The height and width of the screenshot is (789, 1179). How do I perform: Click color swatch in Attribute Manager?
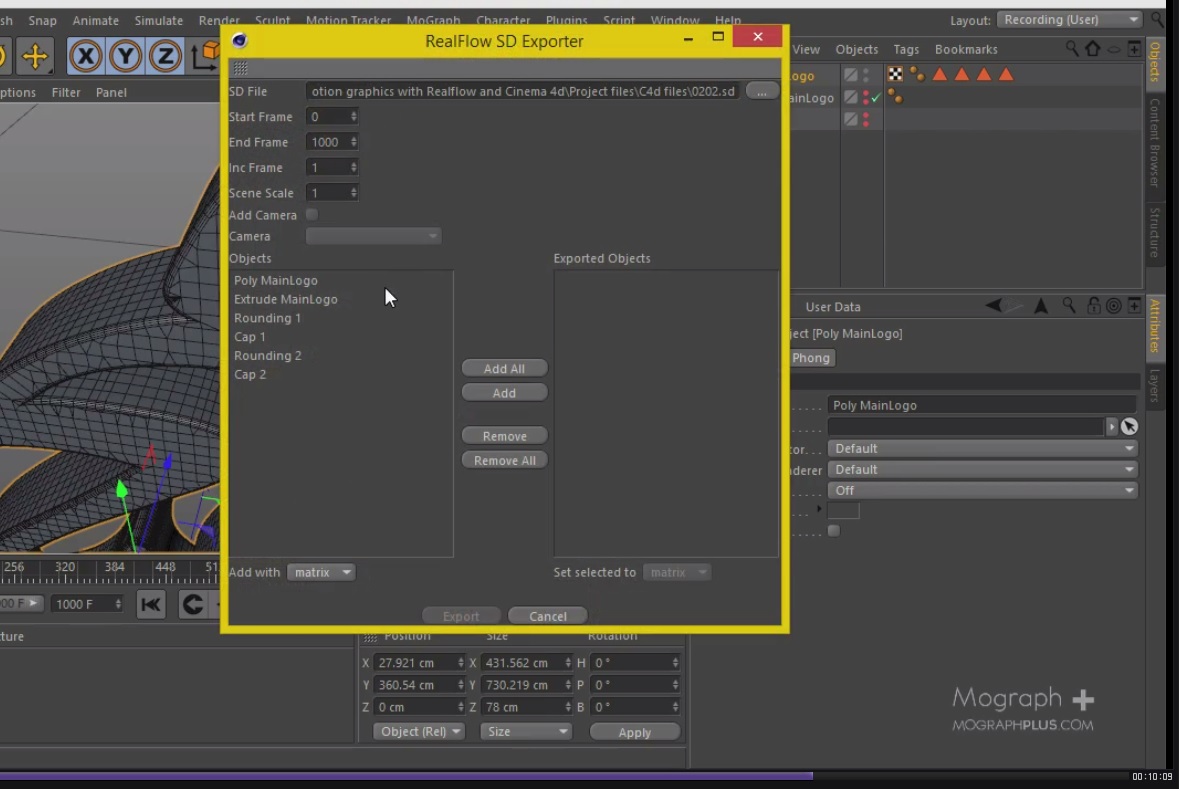coord(843,511)
